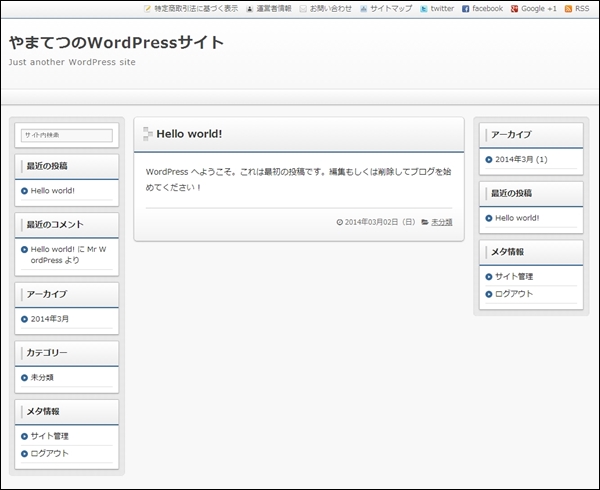Open 2014年3月 in left アーカイブ widget

click(50, 319)
